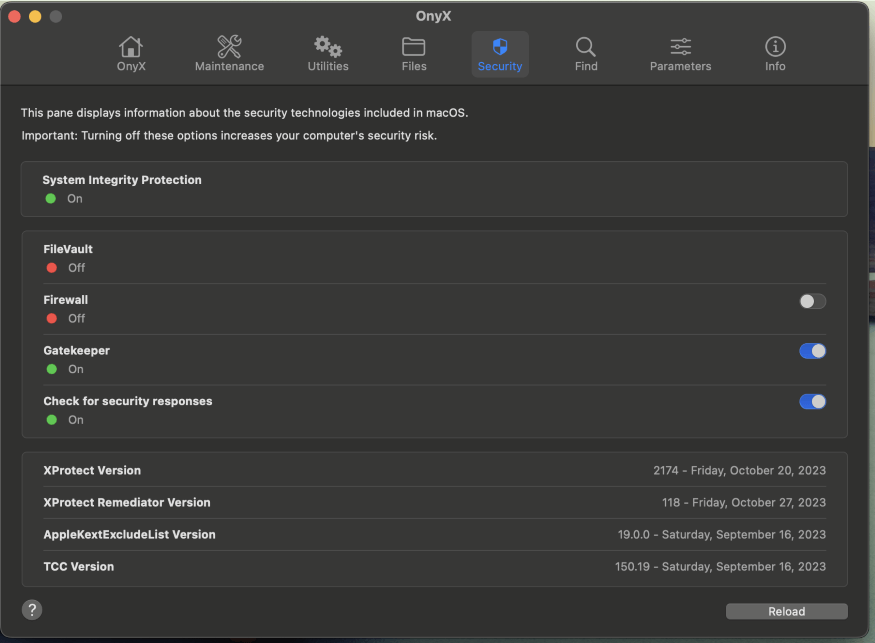Select the TCC value 150.19
Image resolution: width=875 pixels, height=643 pixels.
point(720,567)
